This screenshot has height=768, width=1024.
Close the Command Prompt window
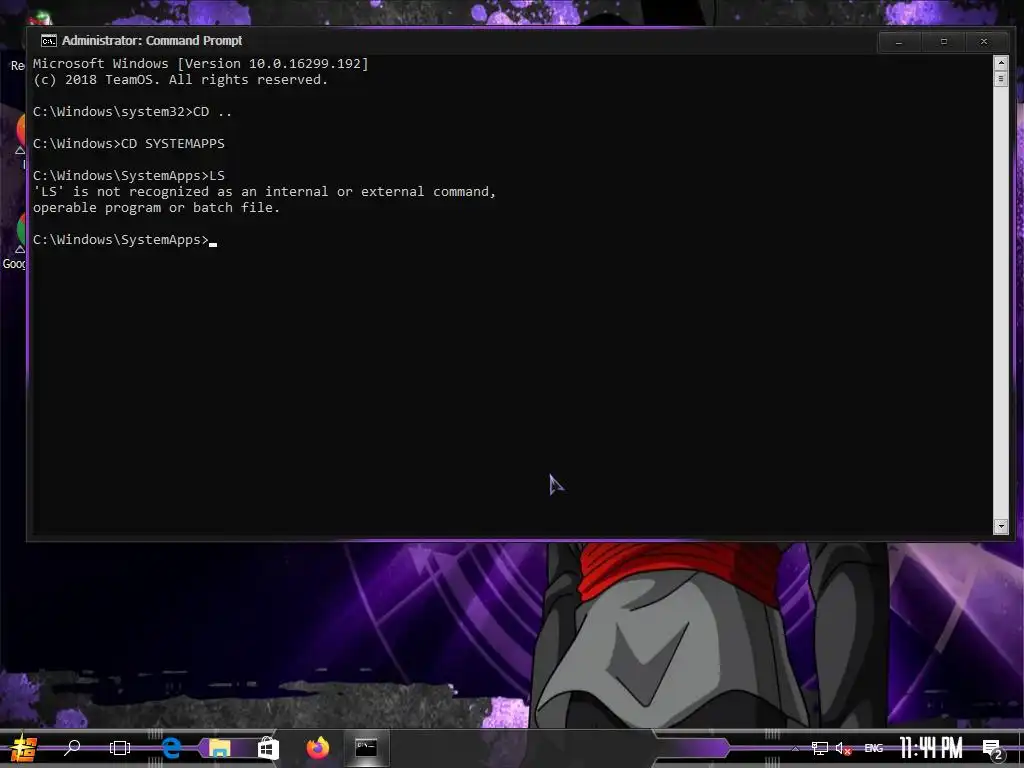point(984,42)
